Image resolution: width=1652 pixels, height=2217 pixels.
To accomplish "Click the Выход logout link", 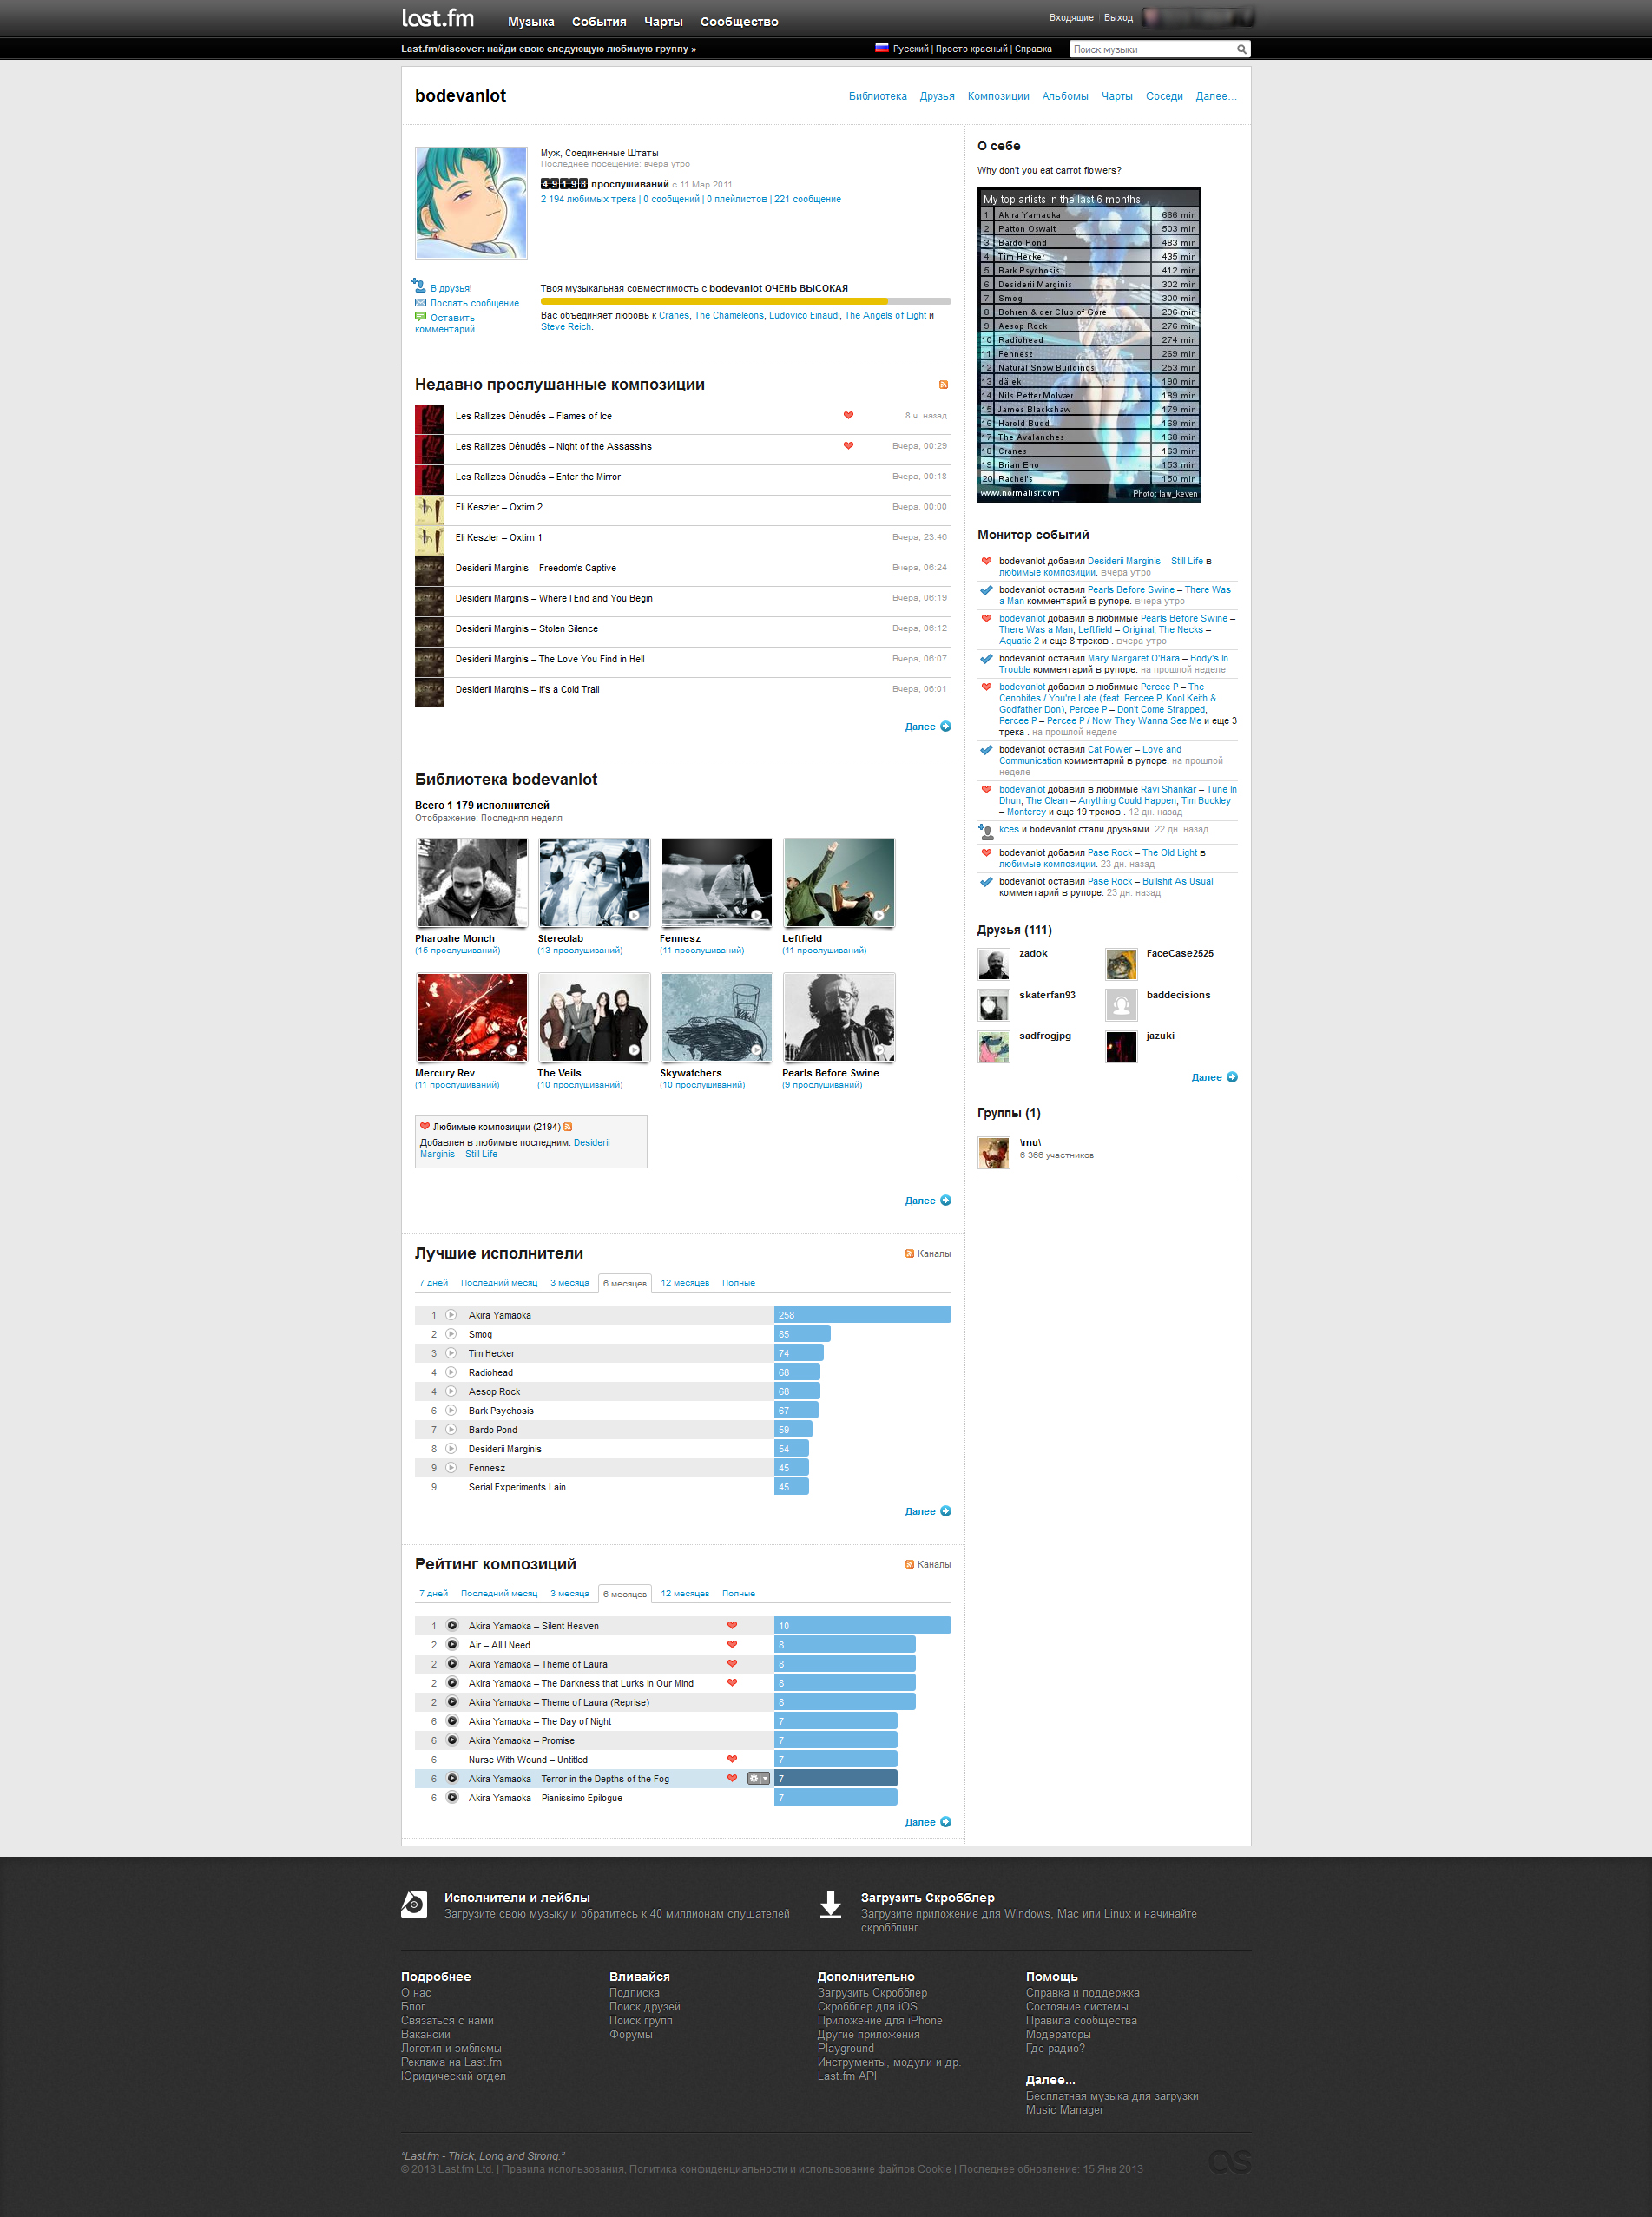I will pyautogui.click(x=1118, y=18).
